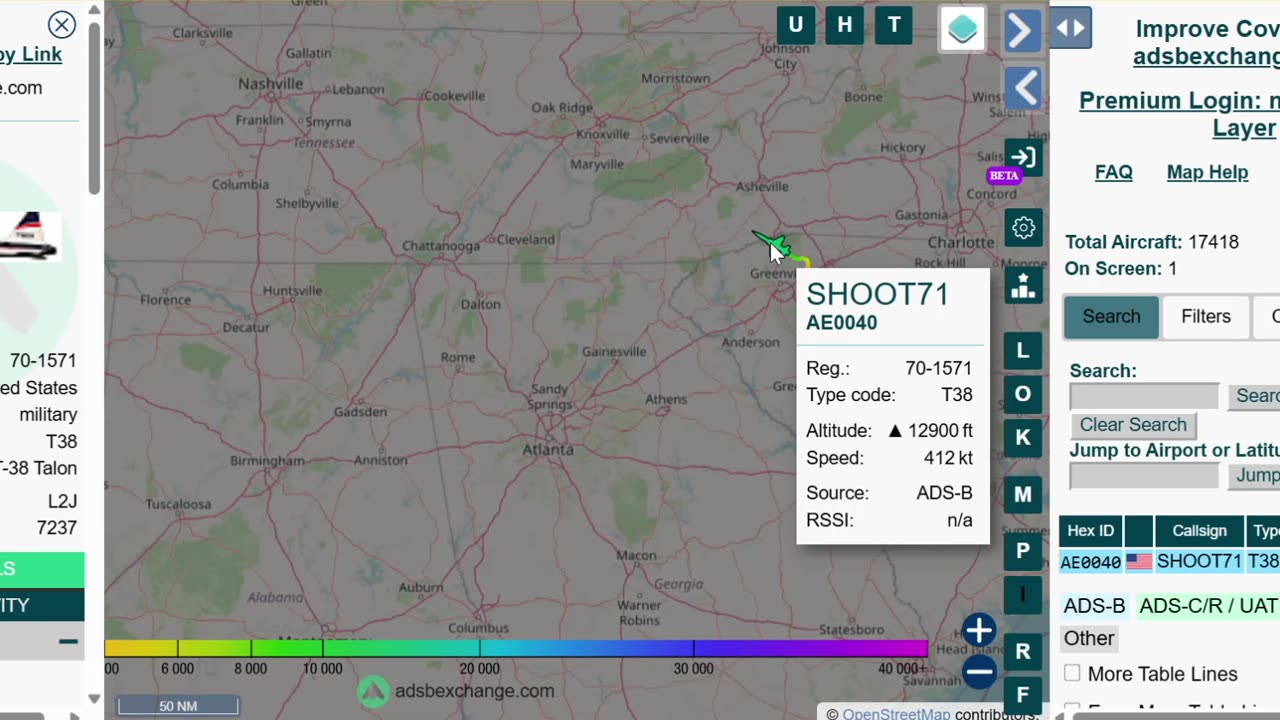Click the Search text input field

coord(1144,396)
